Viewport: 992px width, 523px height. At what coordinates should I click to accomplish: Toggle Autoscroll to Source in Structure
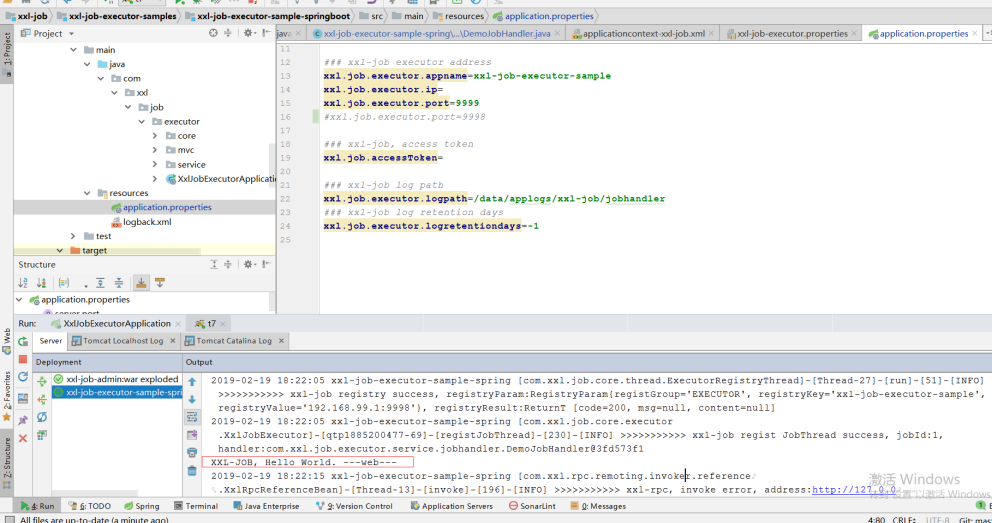(141, 283)
